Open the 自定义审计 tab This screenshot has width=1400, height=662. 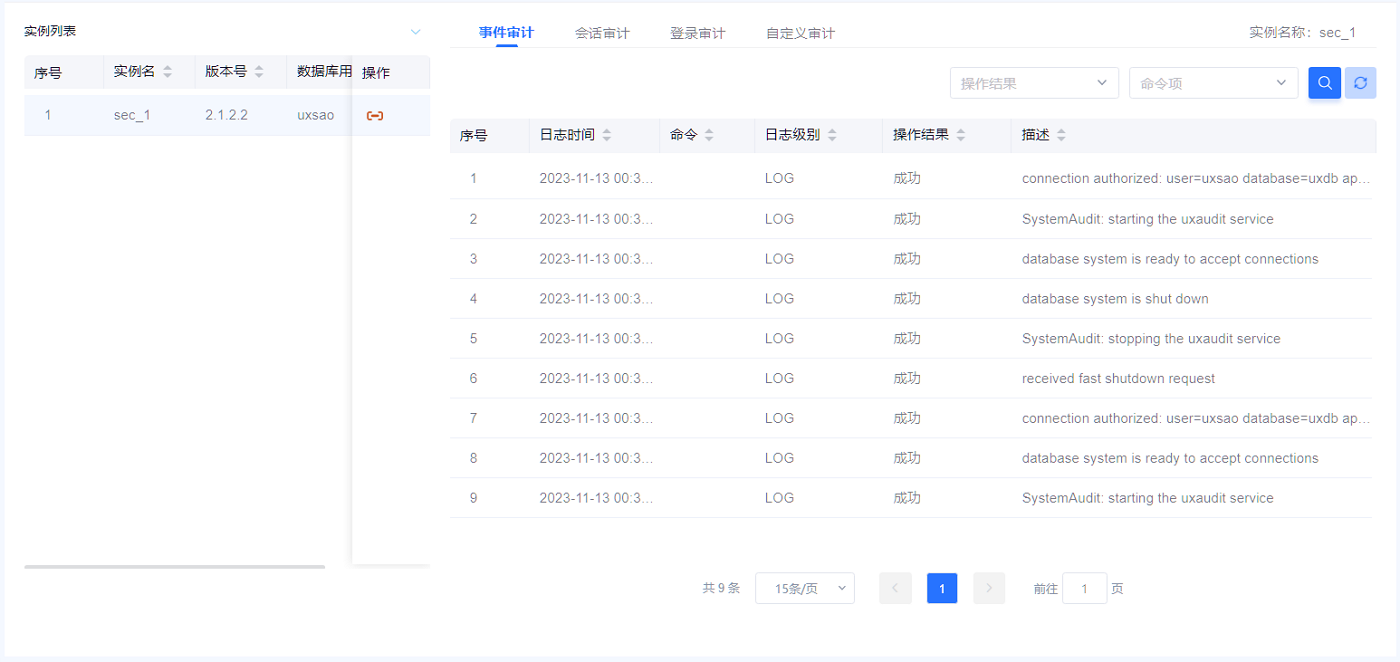click(x=800, y=33)
